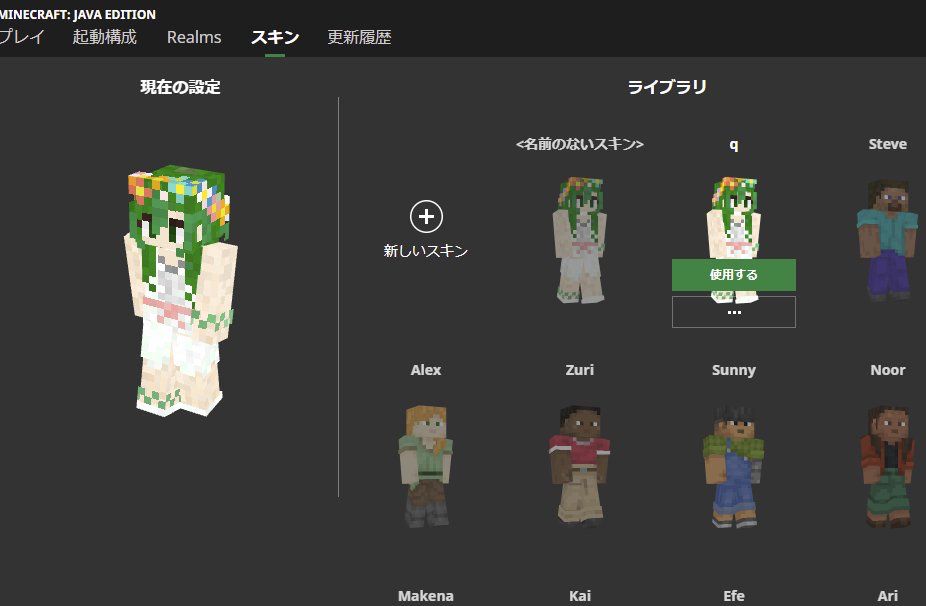Select the Sunny skin thumbnail

(x=733, y=466)
